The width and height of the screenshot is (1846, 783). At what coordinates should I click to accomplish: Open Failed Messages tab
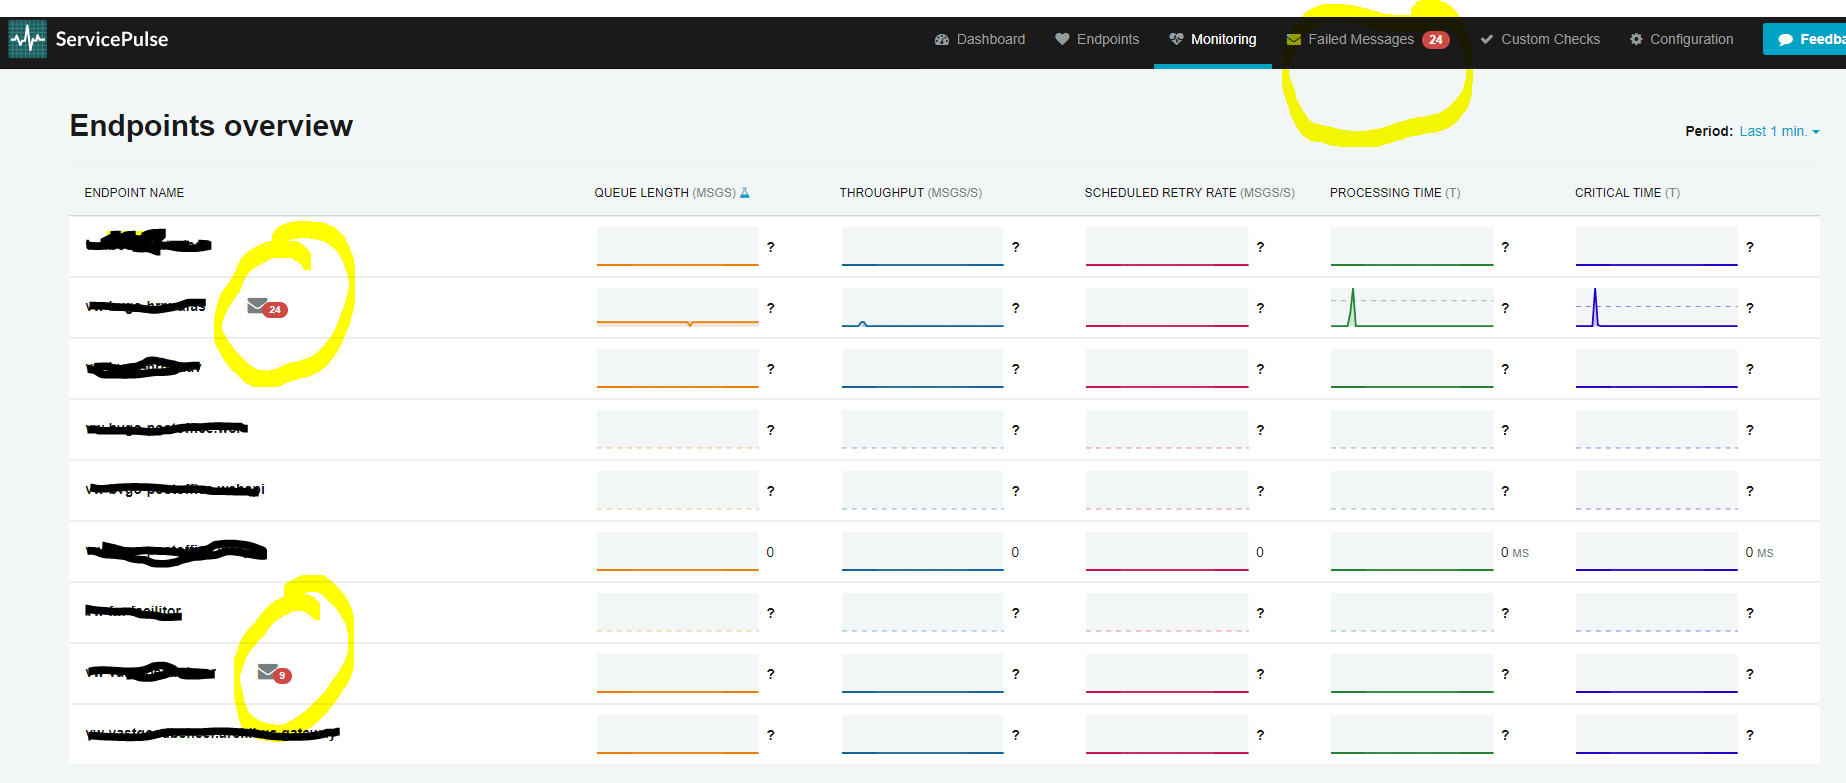(x=1368, y=39)
